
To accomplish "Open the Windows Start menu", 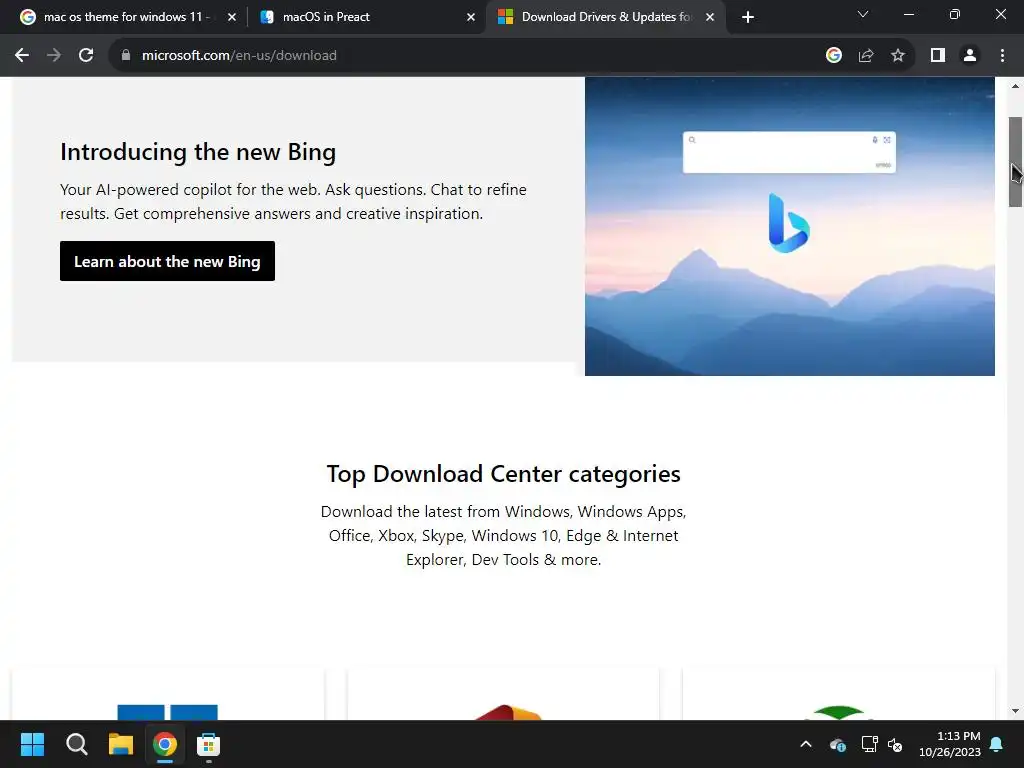I will (32, 744).
